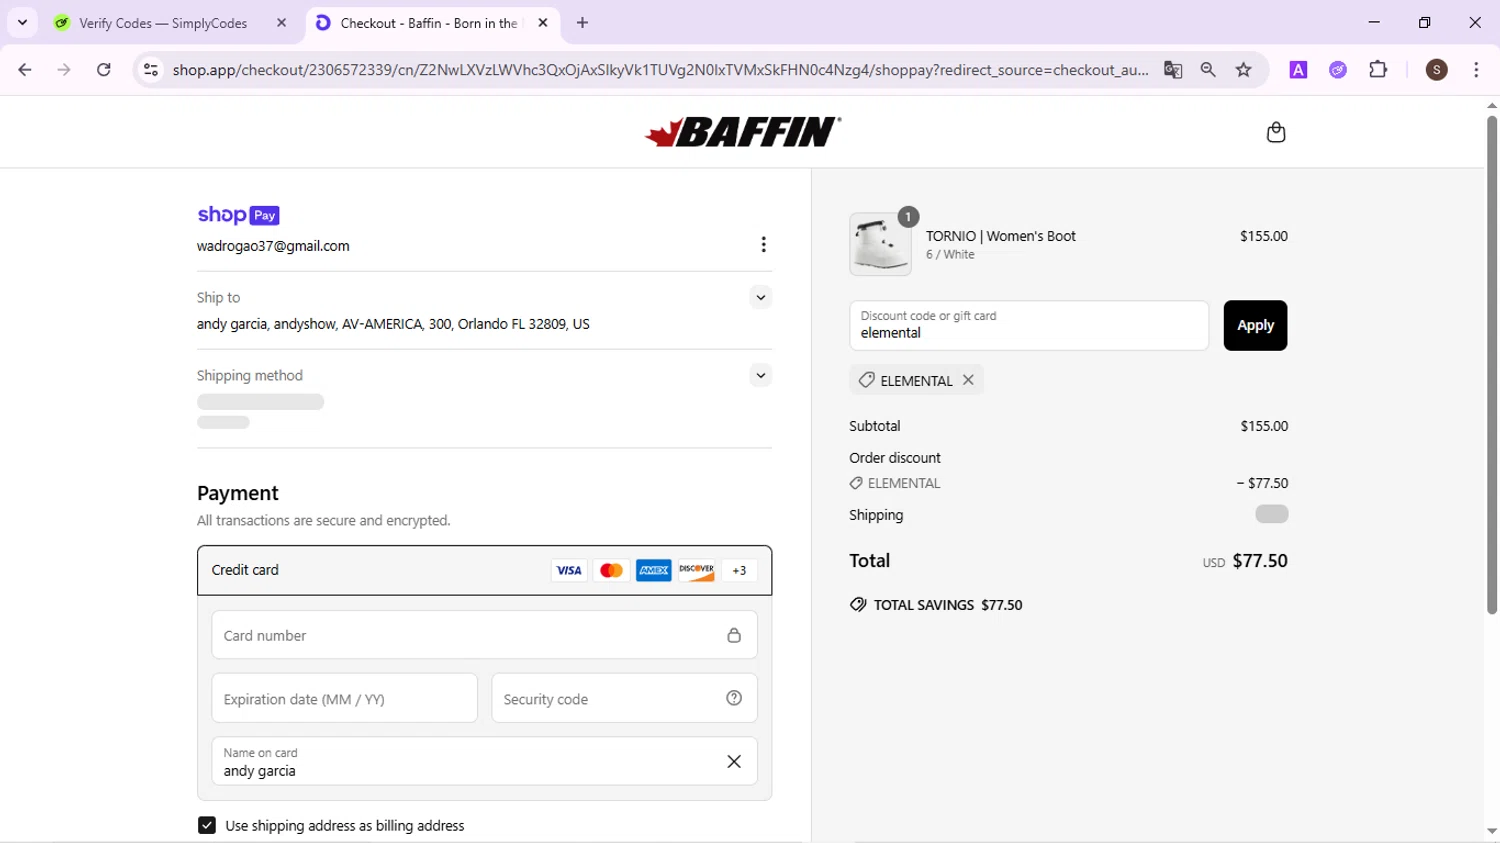Screen dimensions: 1500x843
Task: Select the Checkout - Baffin tab
Action: (432, 23)
